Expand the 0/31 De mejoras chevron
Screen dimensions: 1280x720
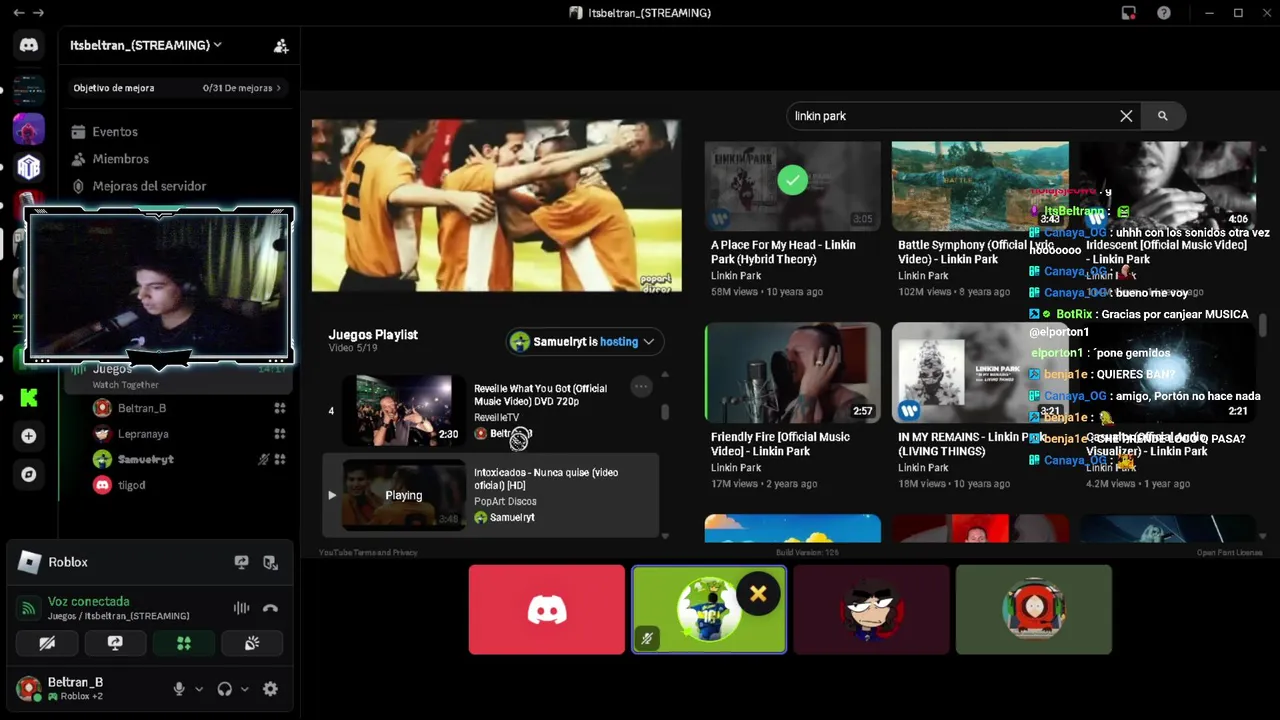click(x=279, y=88)
